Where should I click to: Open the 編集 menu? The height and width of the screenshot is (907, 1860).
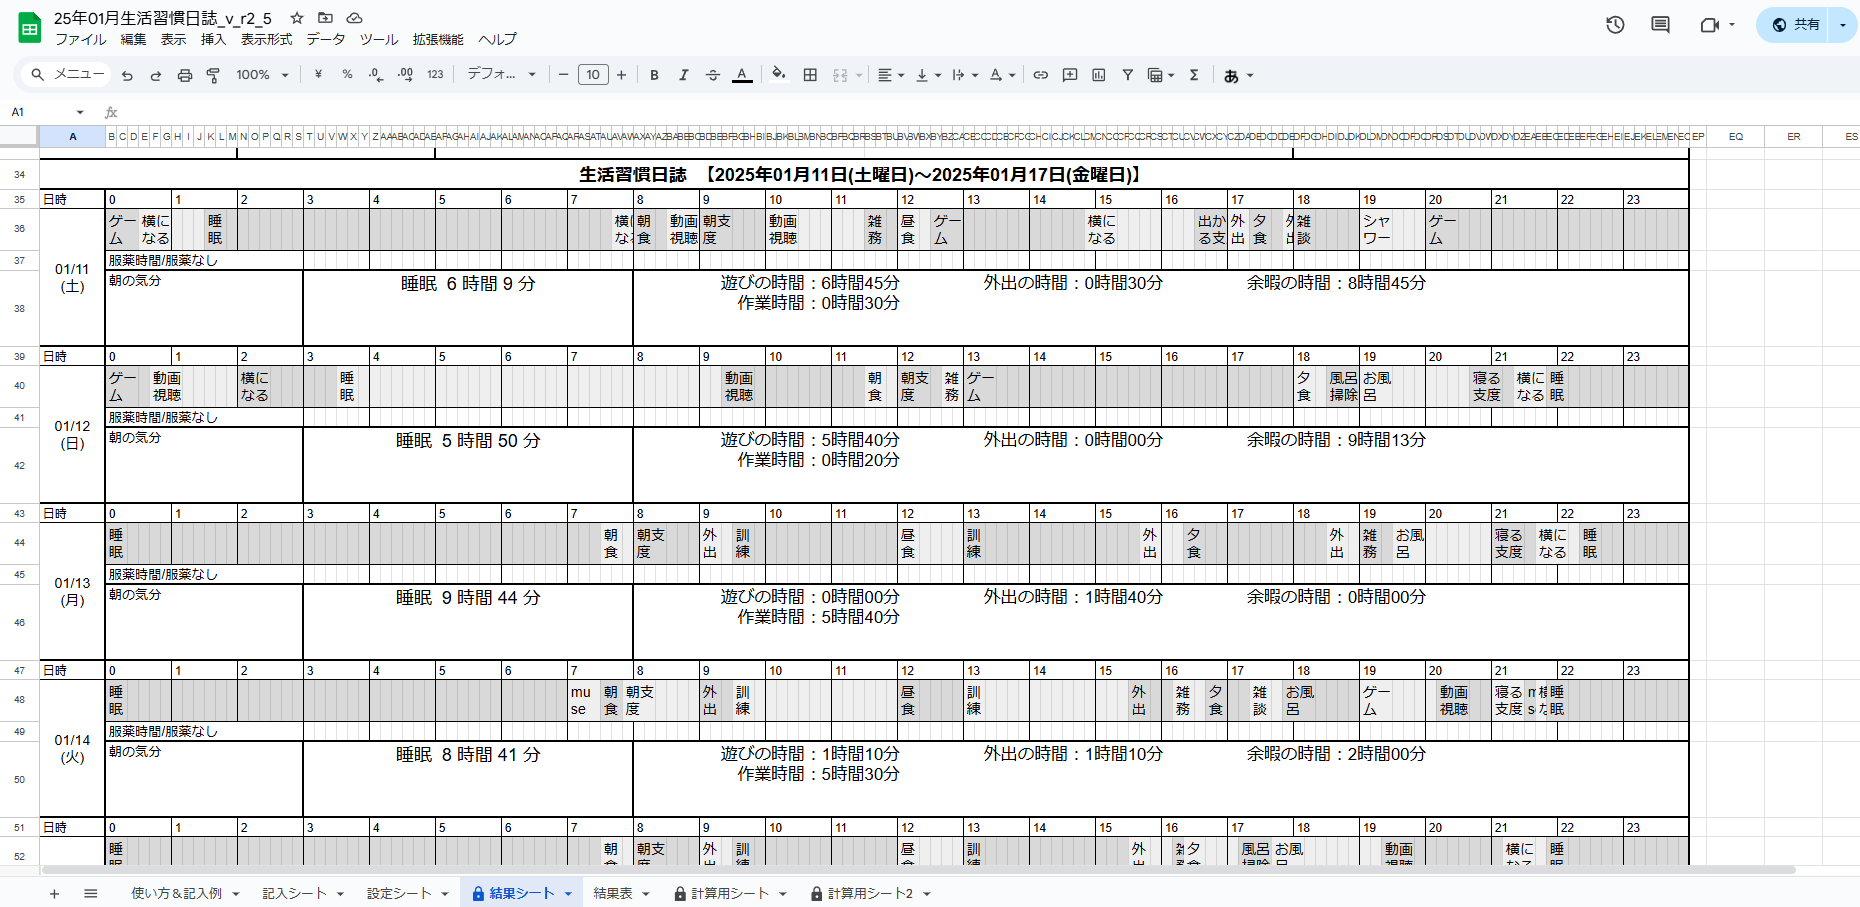134,40
